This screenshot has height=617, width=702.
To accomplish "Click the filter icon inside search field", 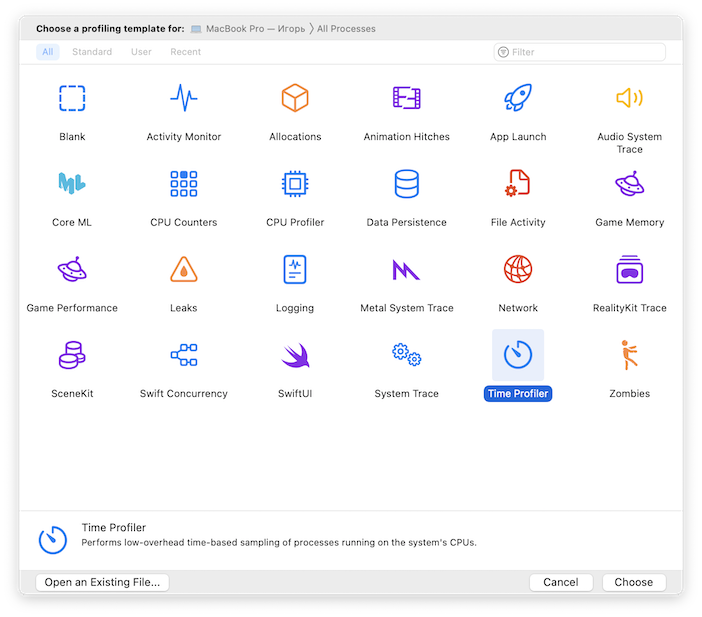I will tap(503, 52).
